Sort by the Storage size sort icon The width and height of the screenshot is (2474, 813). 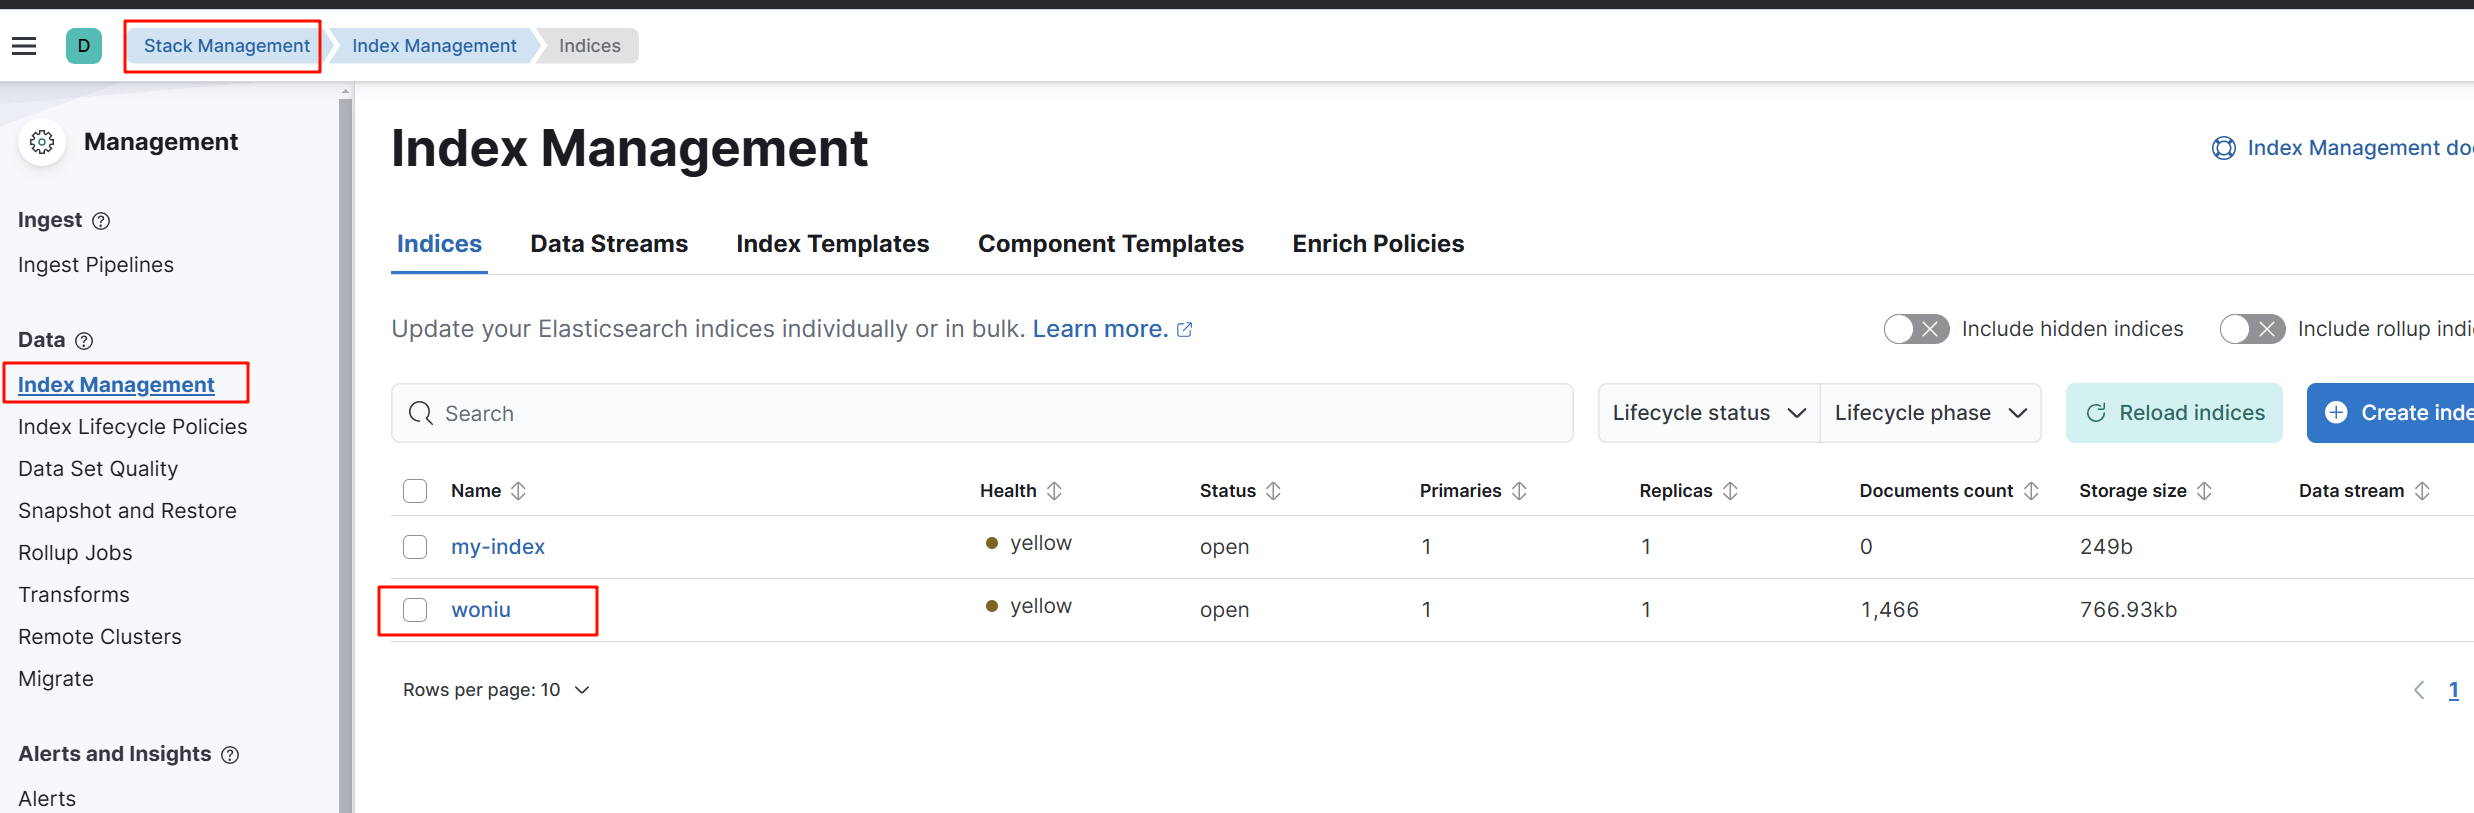coord(2204,491)
